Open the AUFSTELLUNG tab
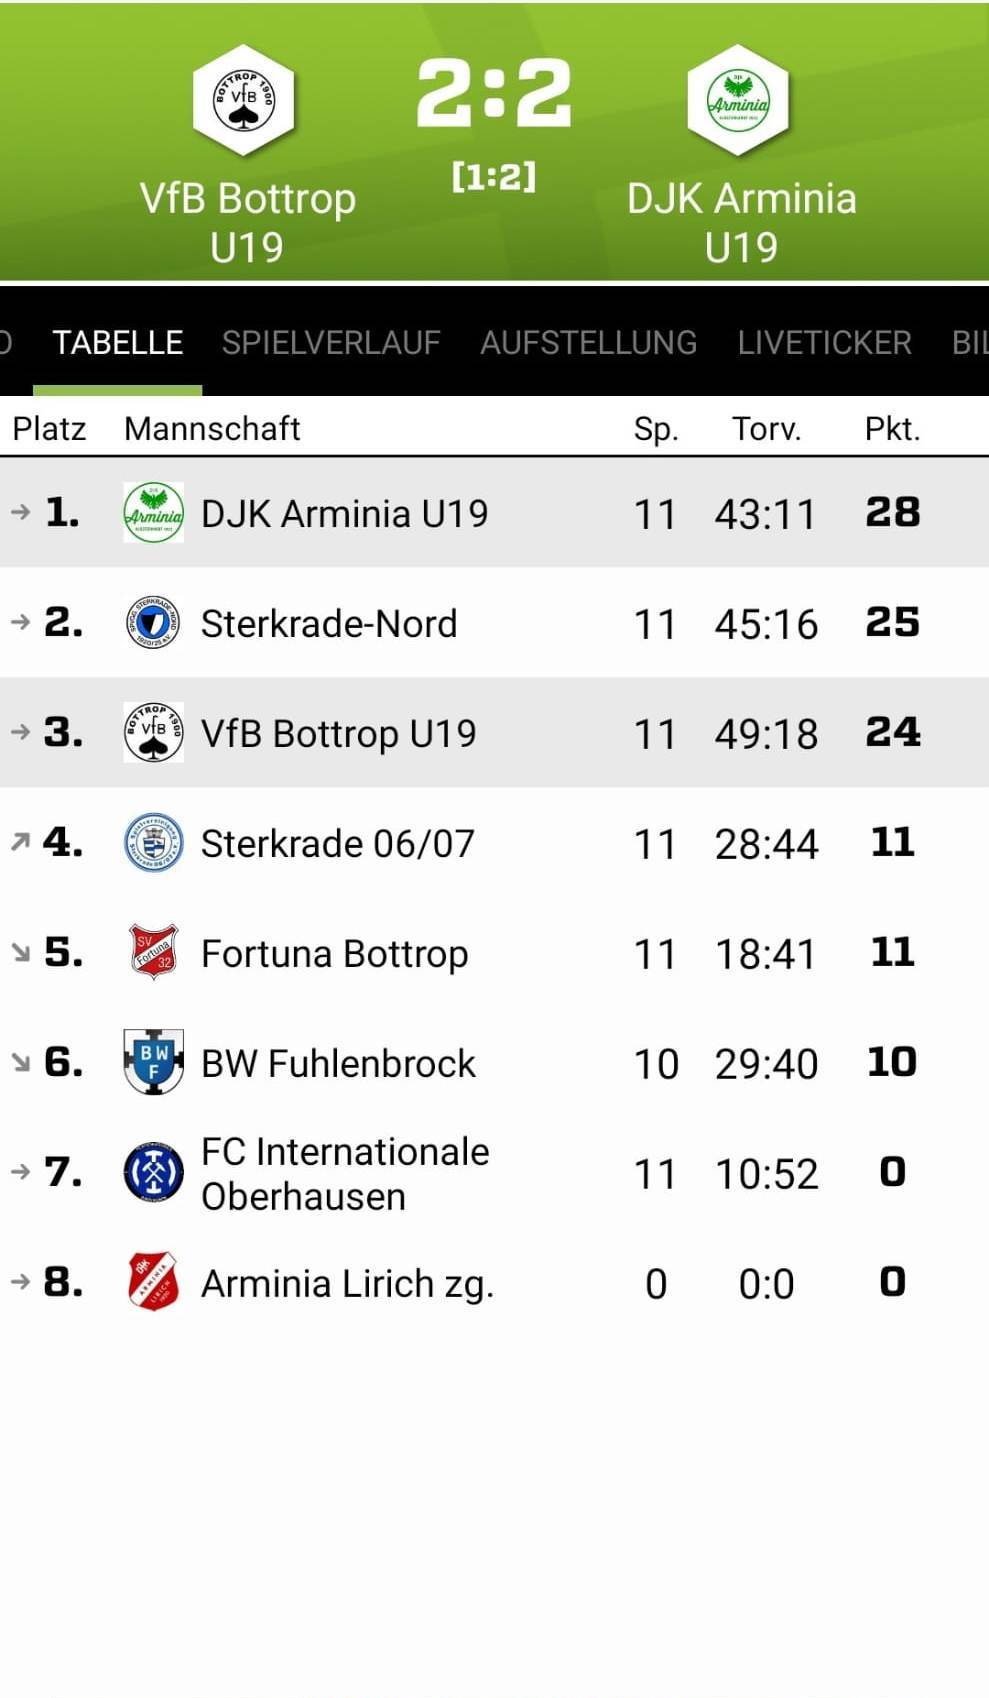Viewport: 989px width, 1698px height. tap(588, 343)
